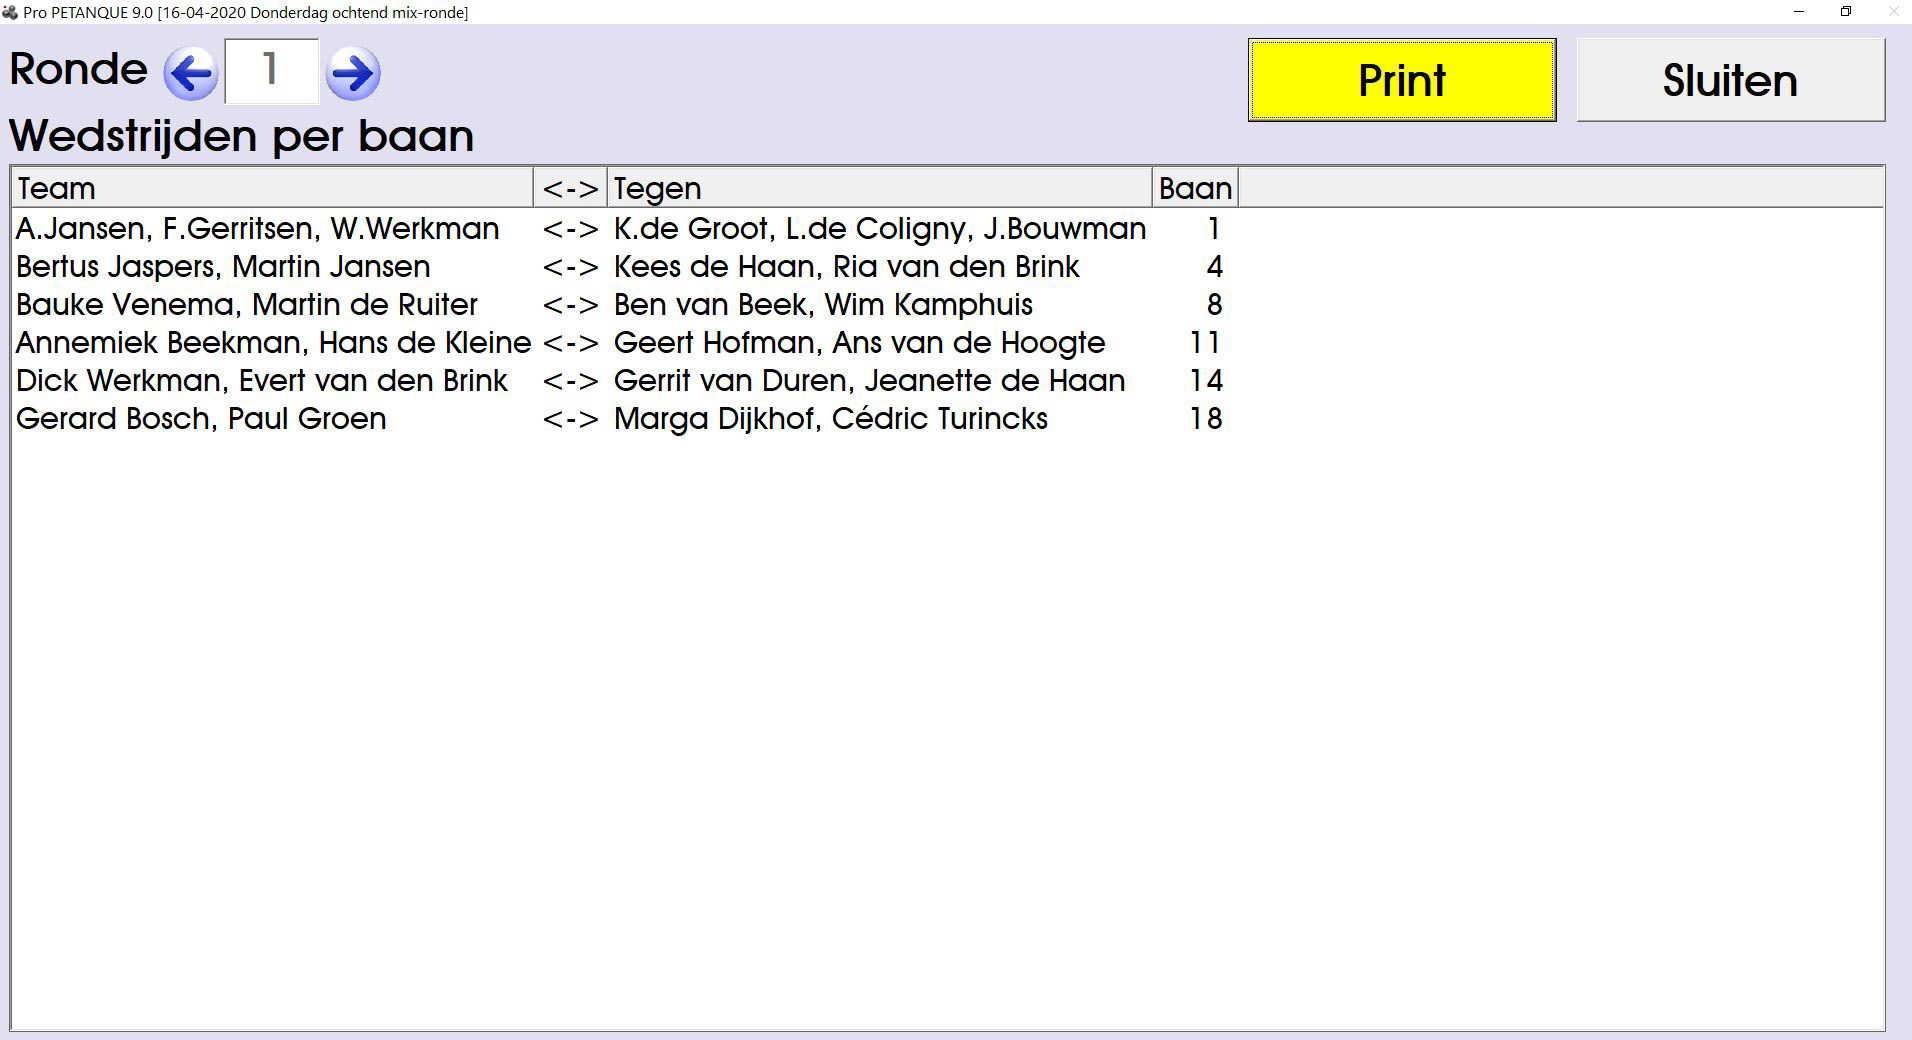Select Dick Werkman, Evert van den Brink row
1912x1040 pixels.
262,381
